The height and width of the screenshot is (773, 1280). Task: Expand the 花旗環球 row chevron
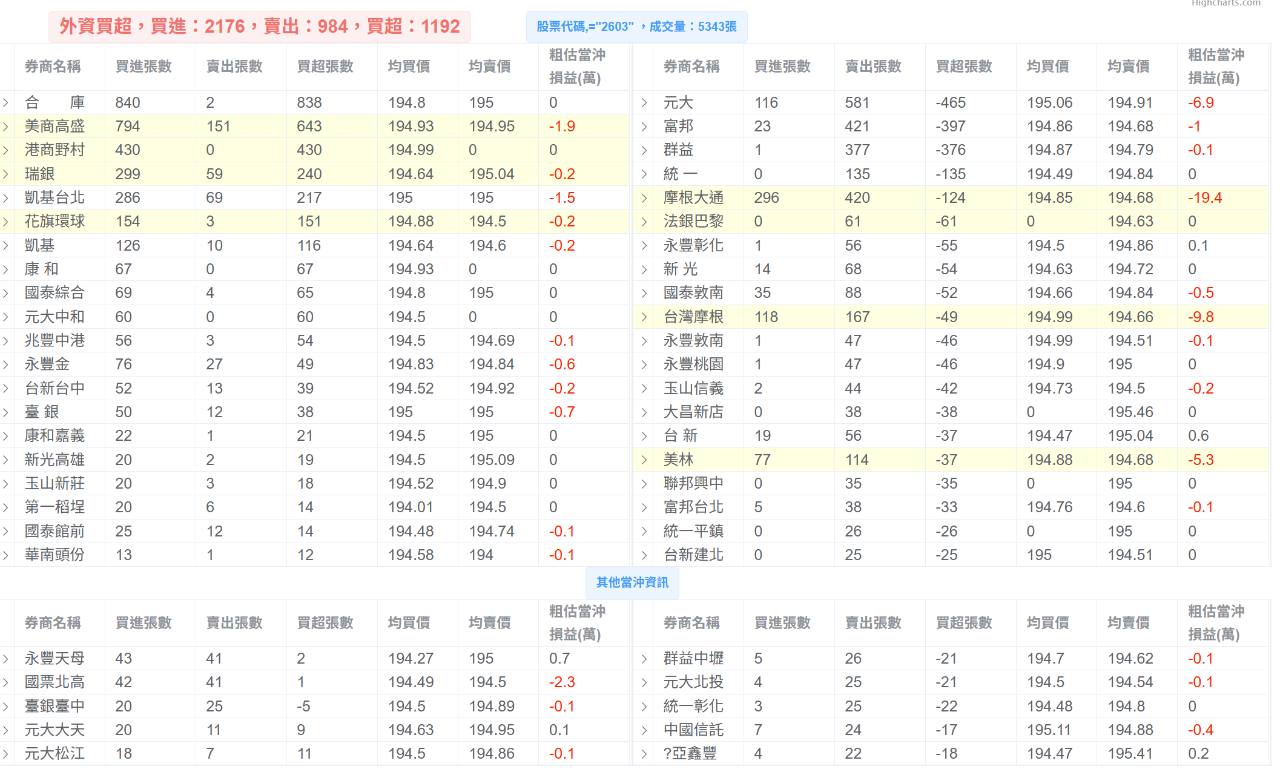coord(5,222)
